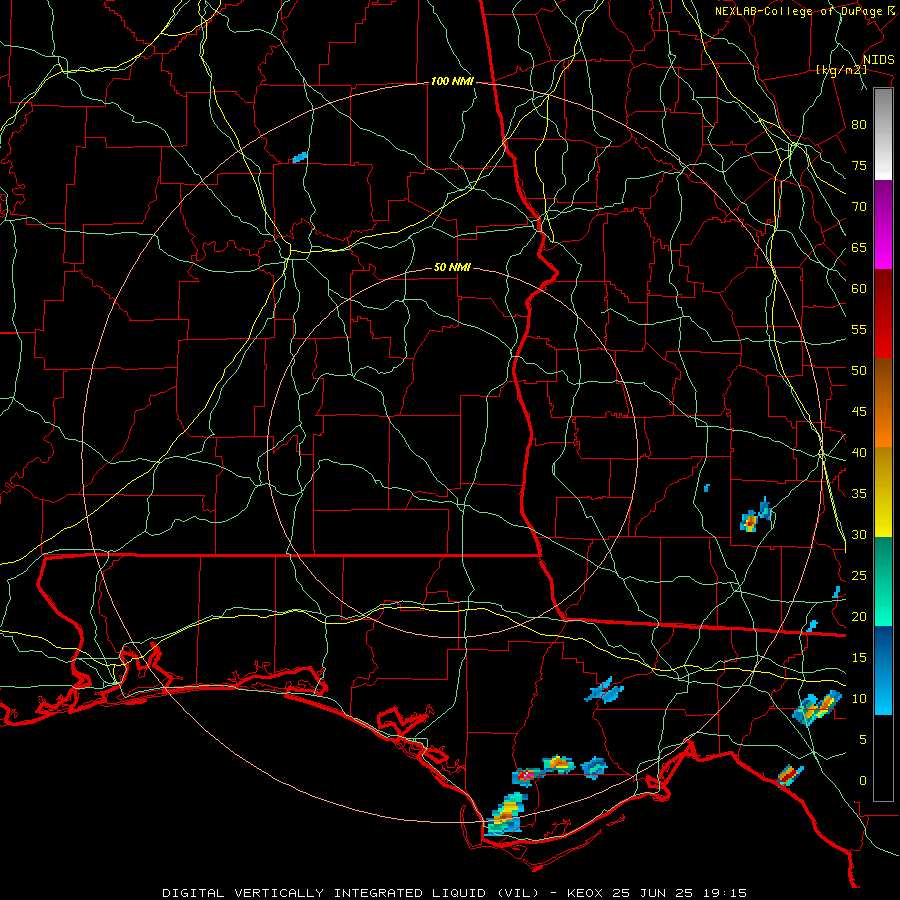Click the 50 scale value
This screenshot has height=900, width=900.
tap(859, 370)
